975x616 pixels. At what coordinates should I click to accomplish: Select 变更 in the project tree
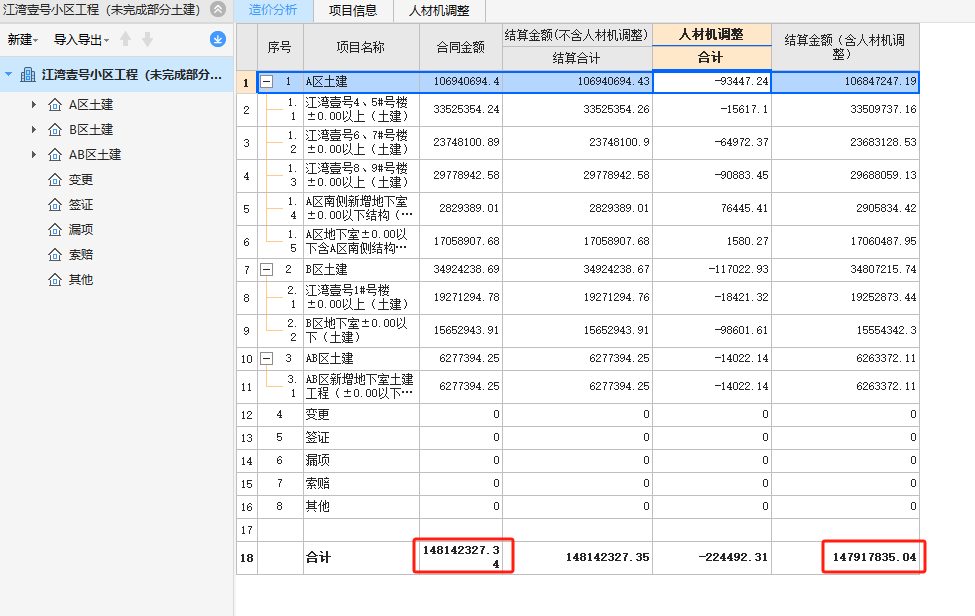pyautogui.click(x=81, y=180)
